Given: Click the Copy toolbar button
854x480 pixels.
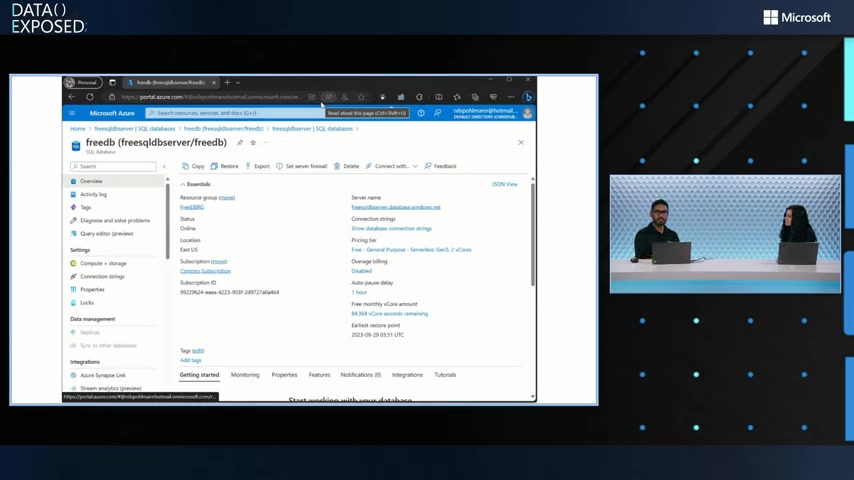Looking at the screenshot, I should (193, 166).
